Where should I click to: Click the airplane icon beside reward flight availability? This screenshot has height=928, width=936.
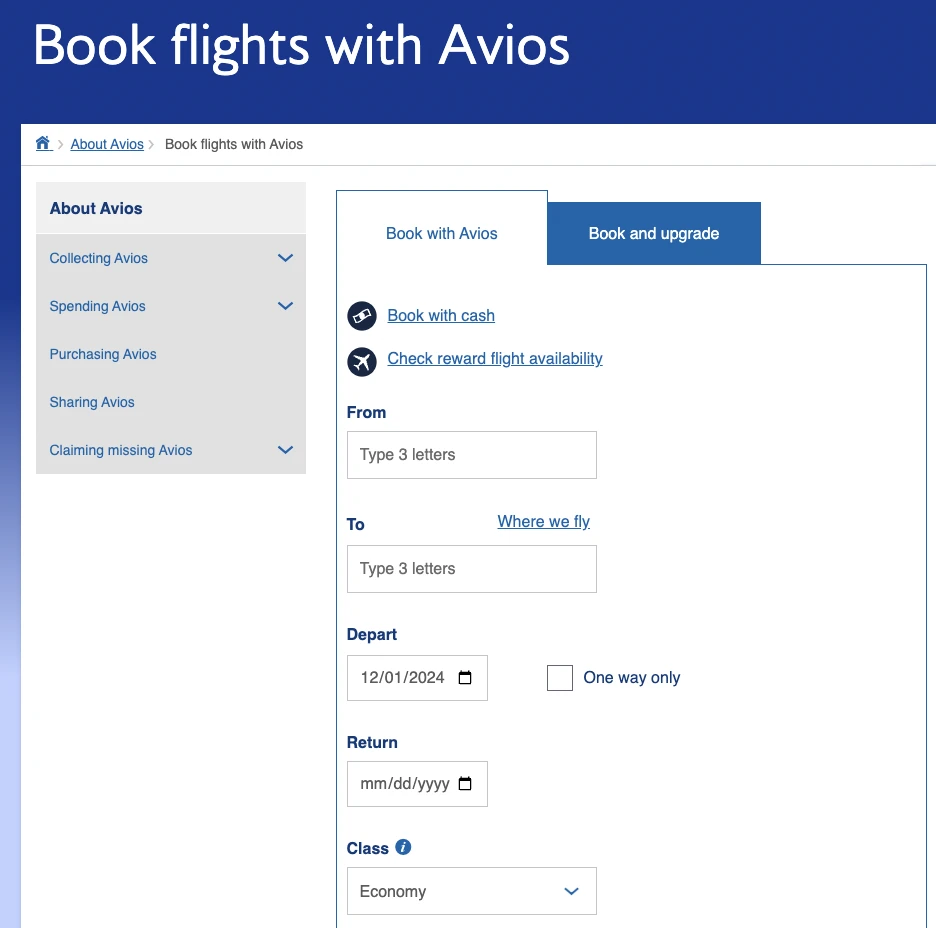click(361, 361)
